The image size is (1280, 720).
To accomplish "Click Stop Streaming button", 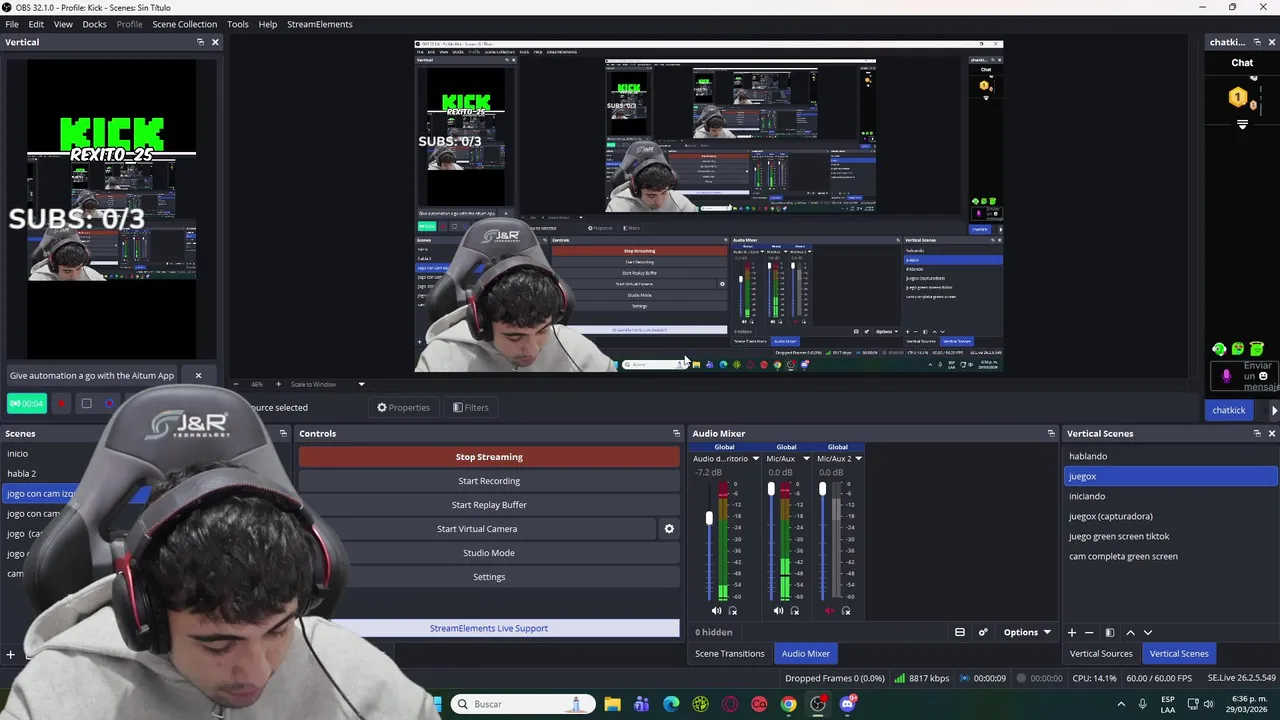I will point(489,457).
